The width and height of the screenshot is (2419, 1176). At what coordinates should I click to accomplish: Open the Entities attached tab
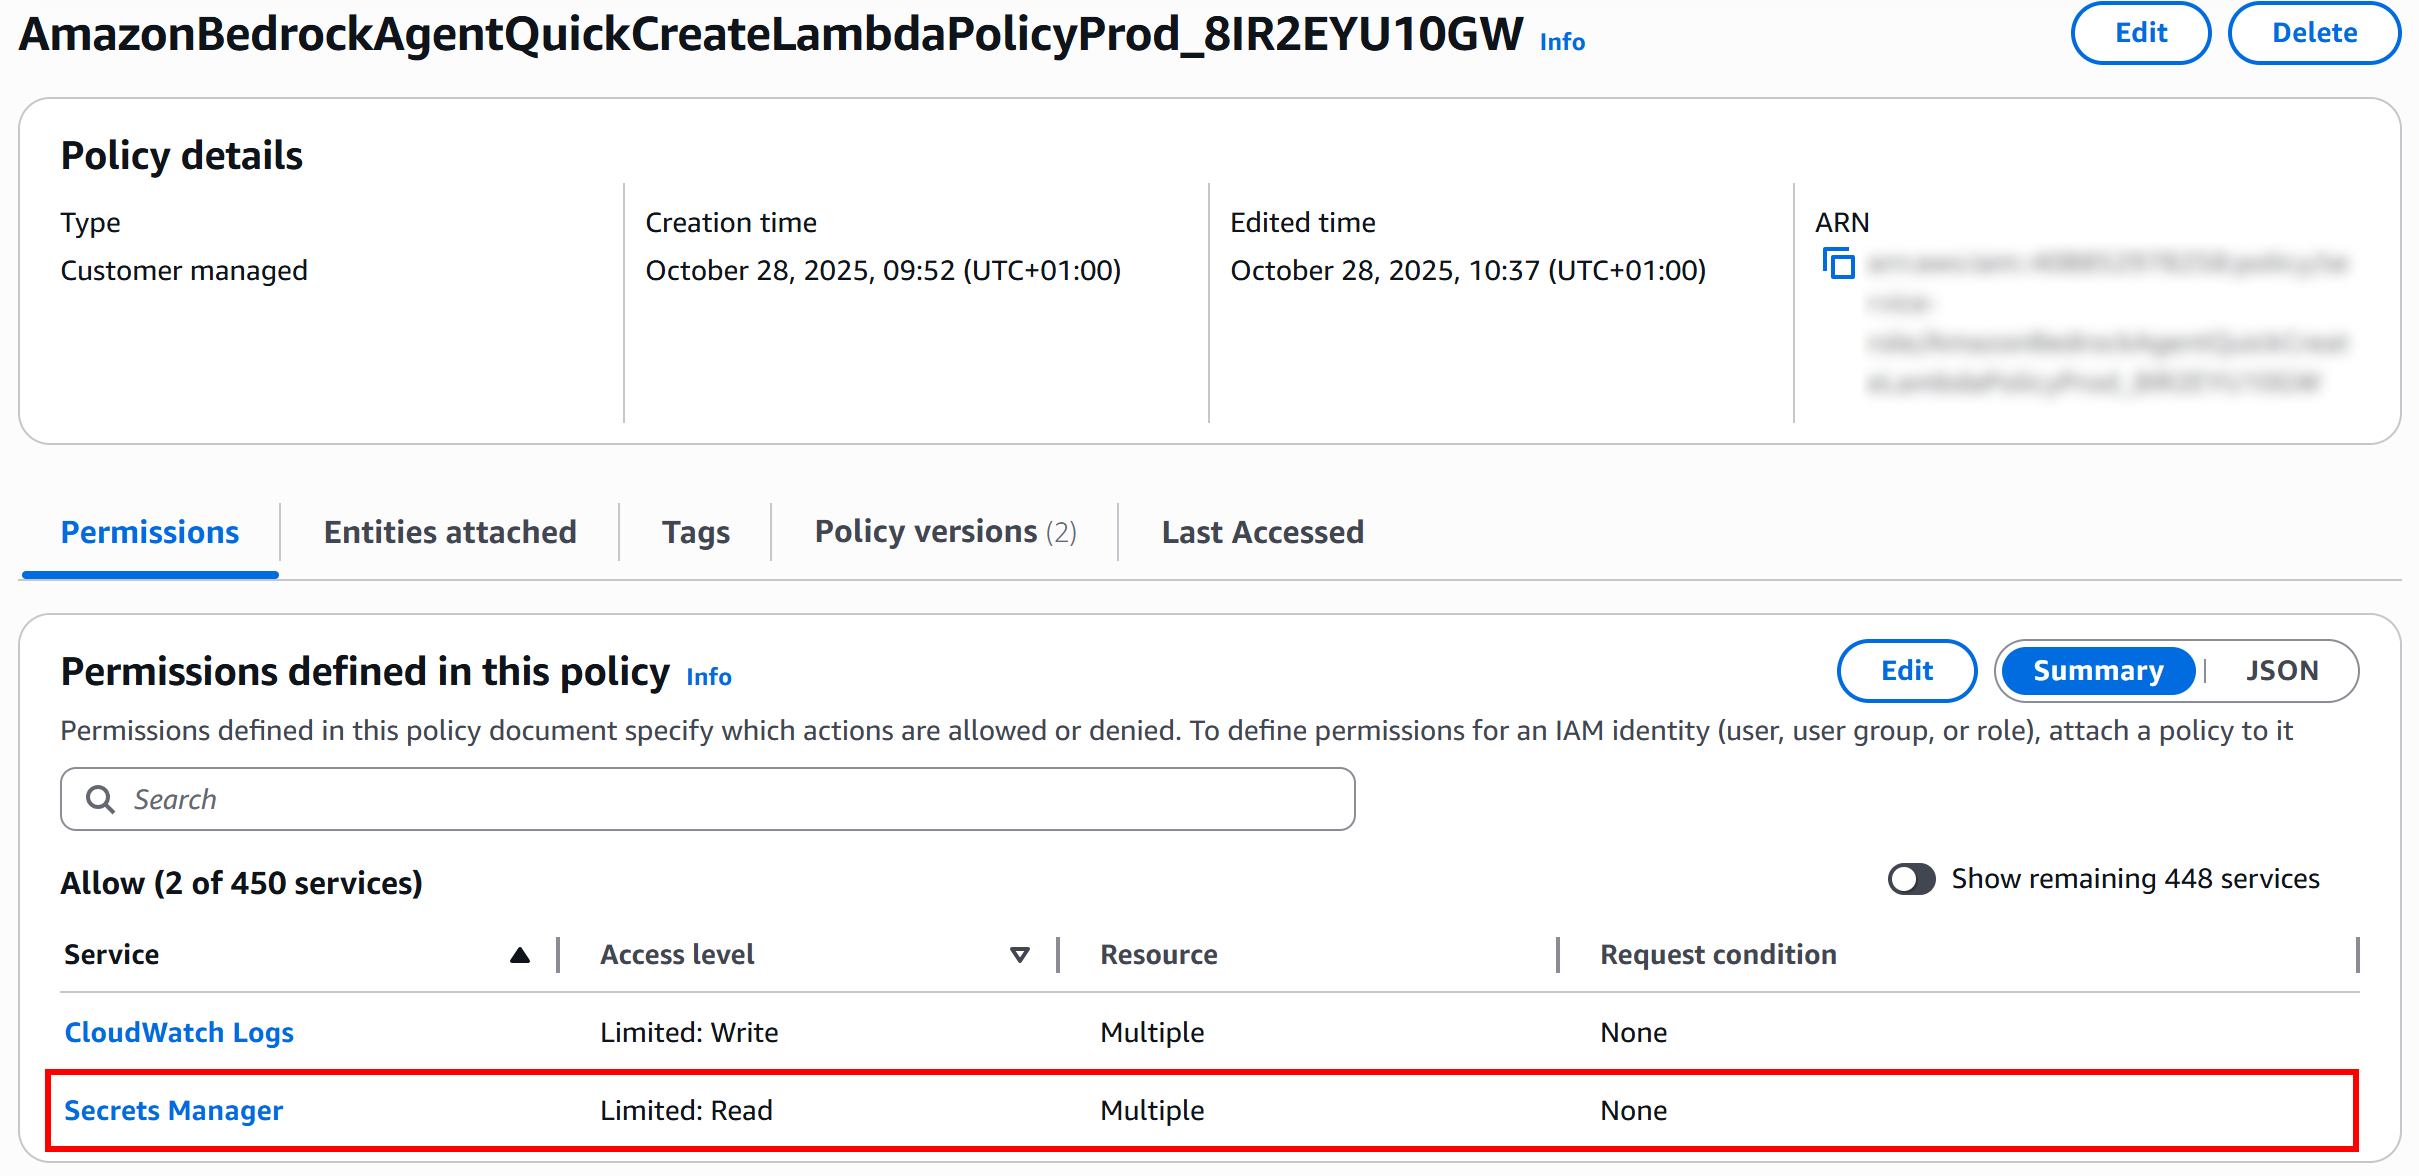pos(450,532)
